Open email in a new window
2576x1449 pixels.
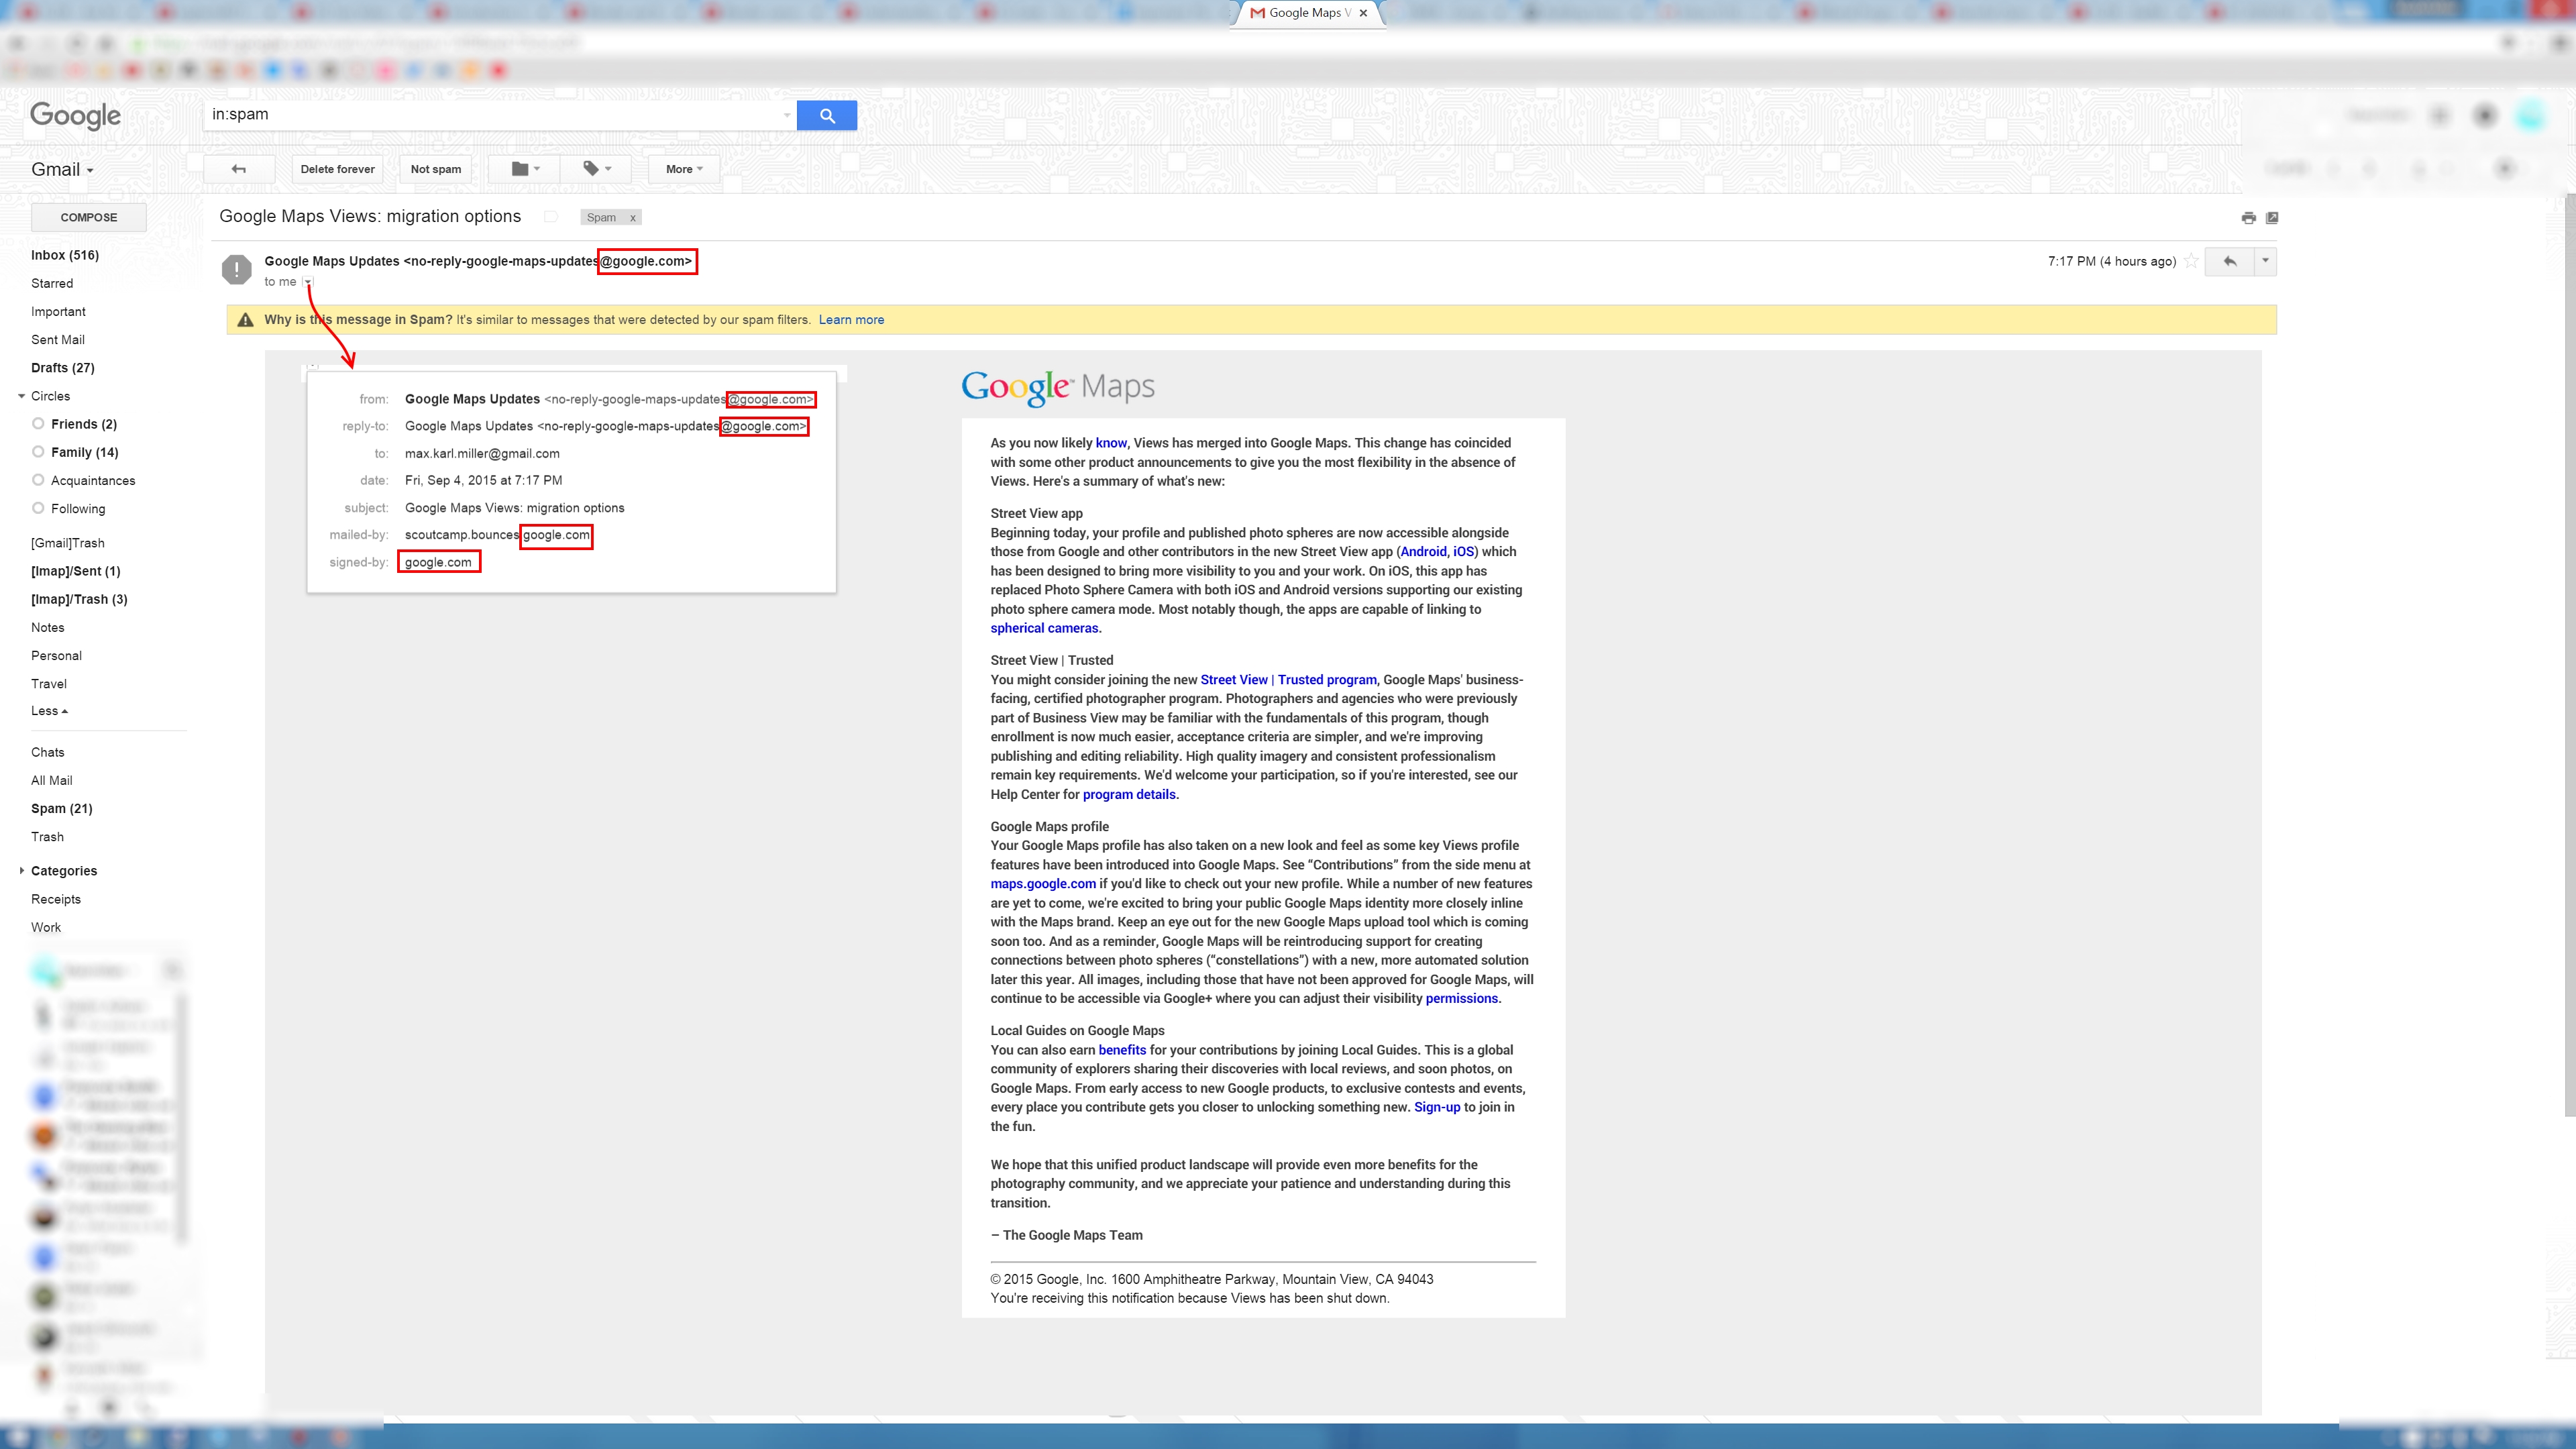[x=2272, y=218]
